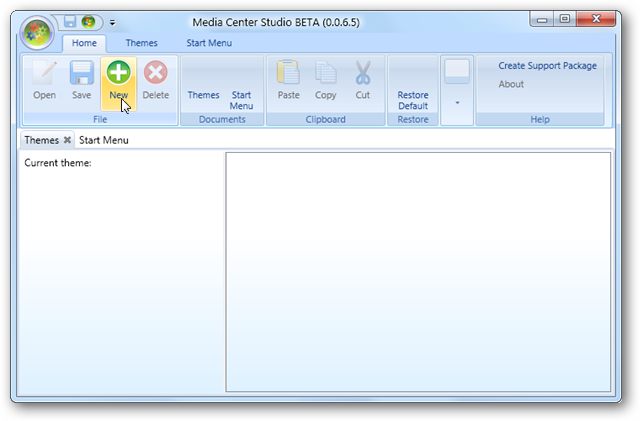Click the red Delete icon
The width and height of the screenshot is (640, 421).
156,73
